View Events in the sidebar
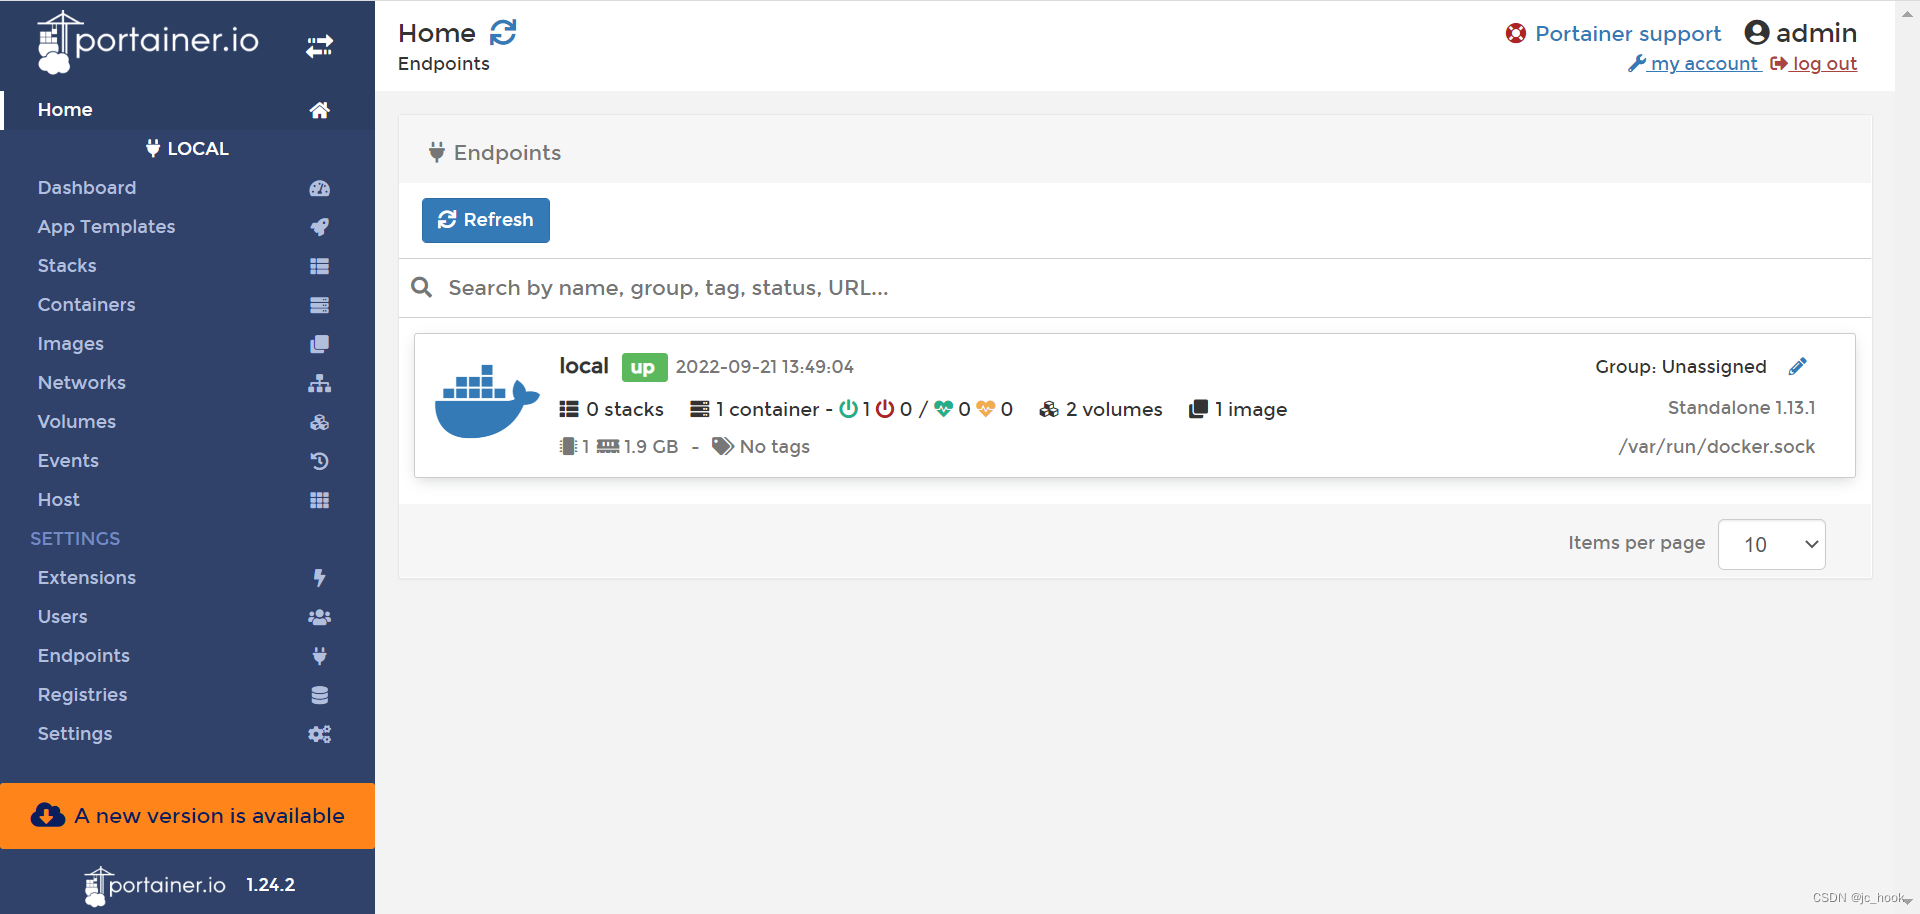1920x914 pixels. [x=68, y=461]
